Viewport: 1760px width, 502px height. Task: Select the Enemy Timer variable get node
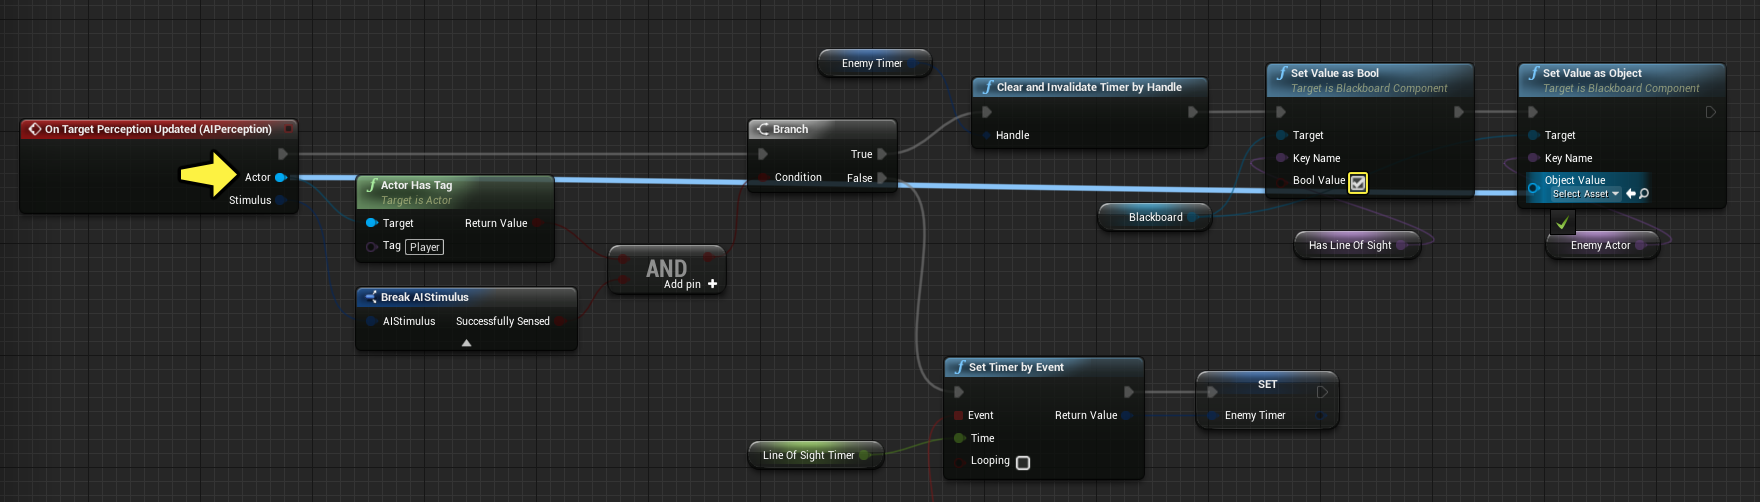click(x=874, y=63)
